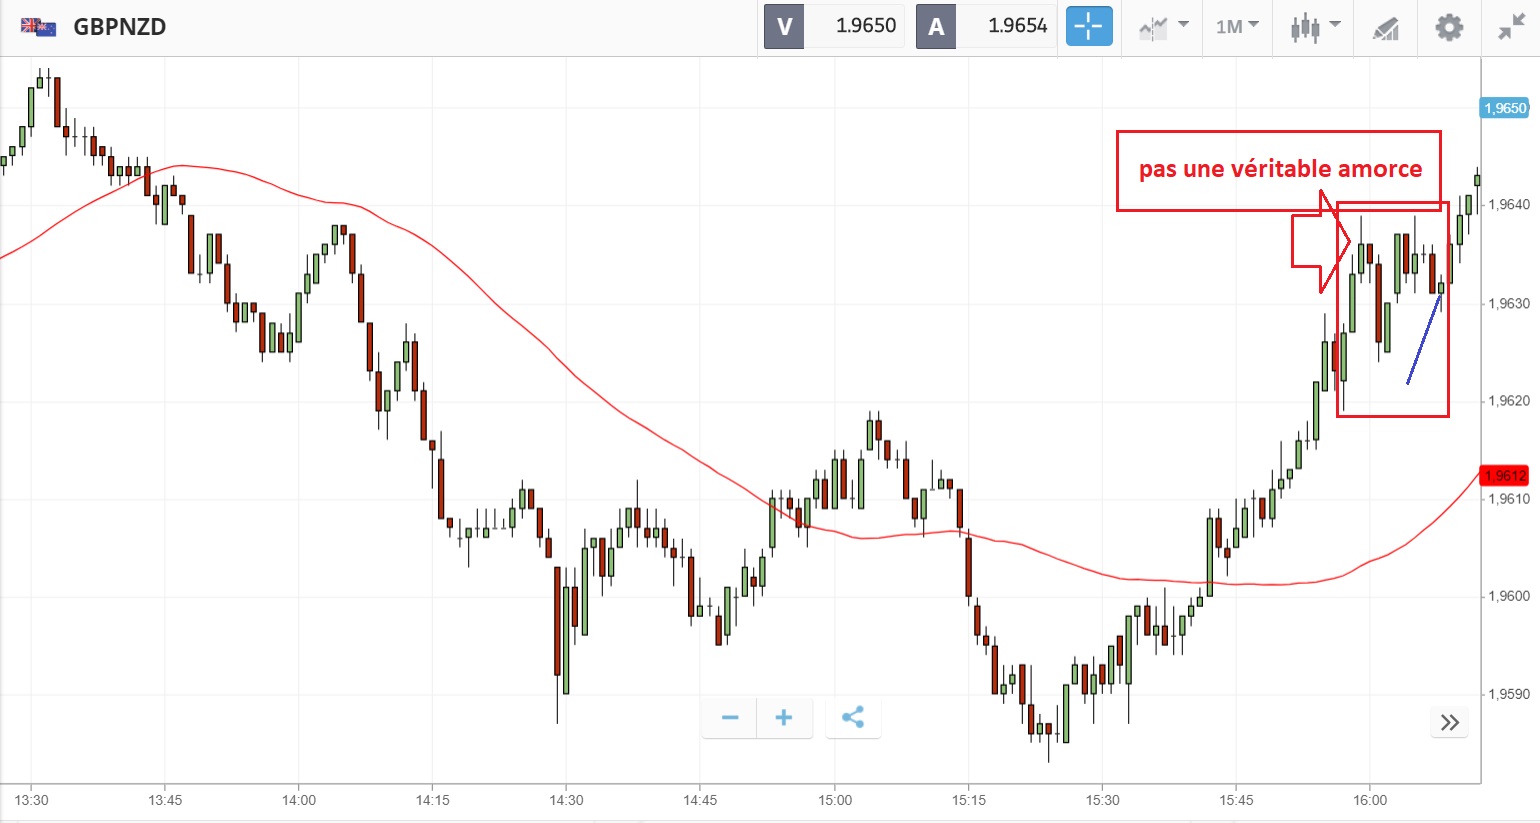Select the GBPNZD instrument name
The image size is (1540, 823).
point(120,27)
